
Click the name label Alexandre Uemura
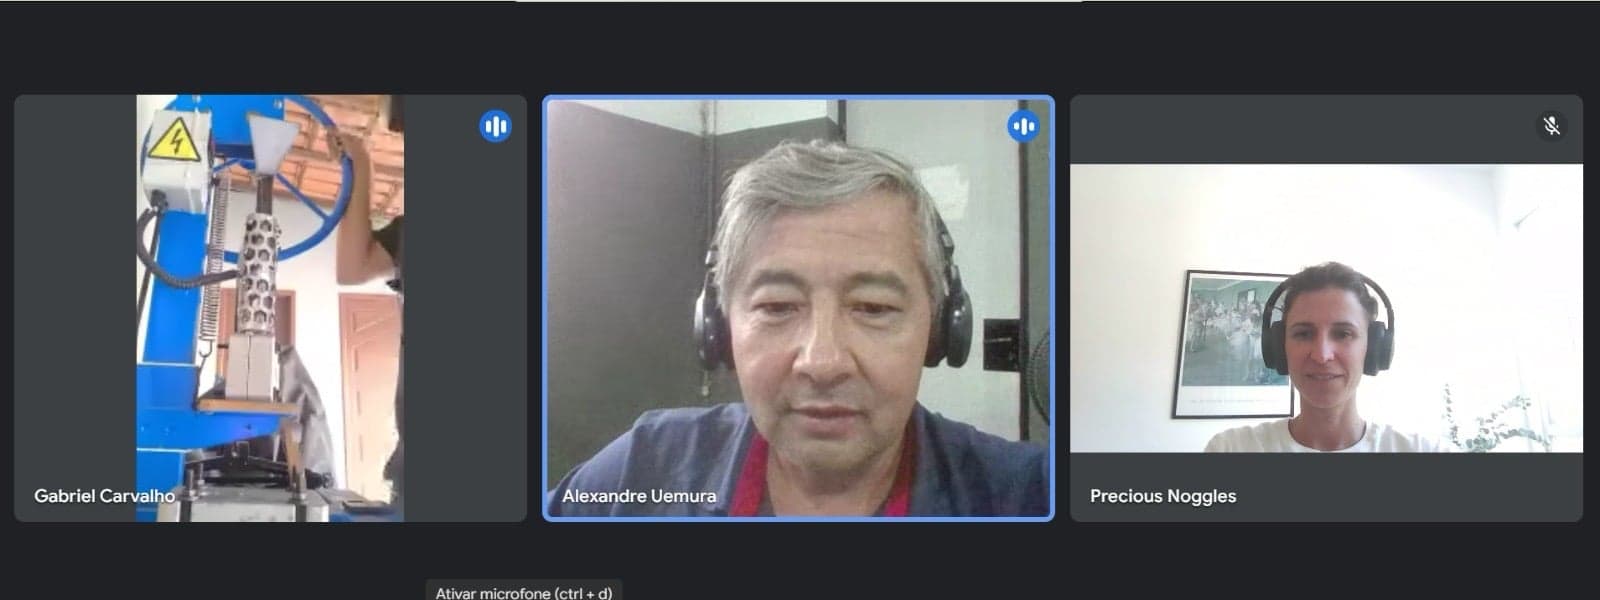(639, 496)
